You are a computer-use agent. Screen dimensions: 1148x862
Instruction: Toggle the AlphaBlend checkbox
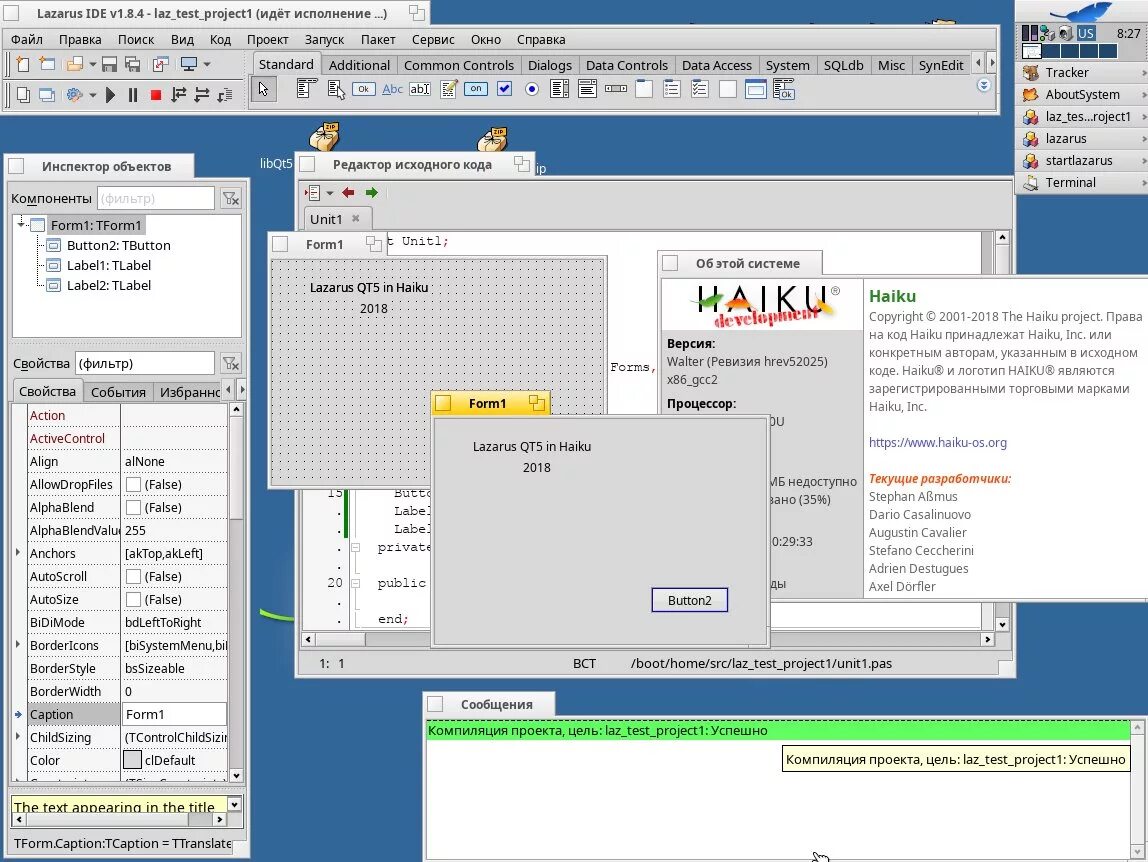[x=133, y=507]
